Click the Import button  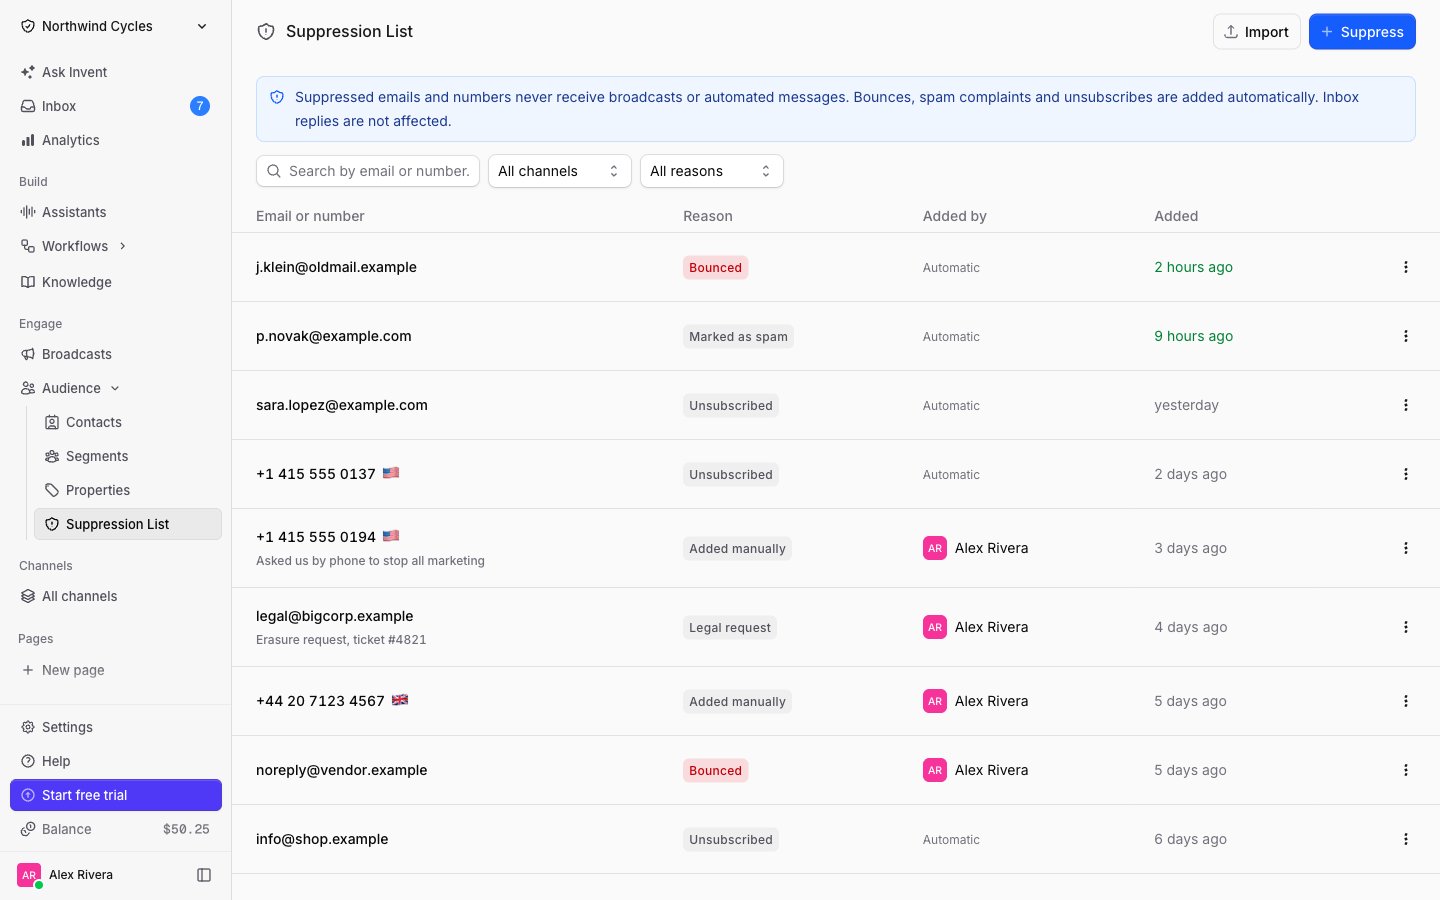pos(1256,32)
